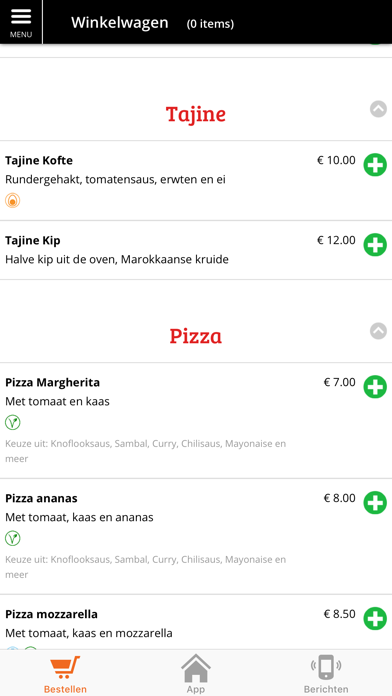Tap the Tajine Kip description text
The height and width of the screenshot is (696, 392).
point(117,259)
